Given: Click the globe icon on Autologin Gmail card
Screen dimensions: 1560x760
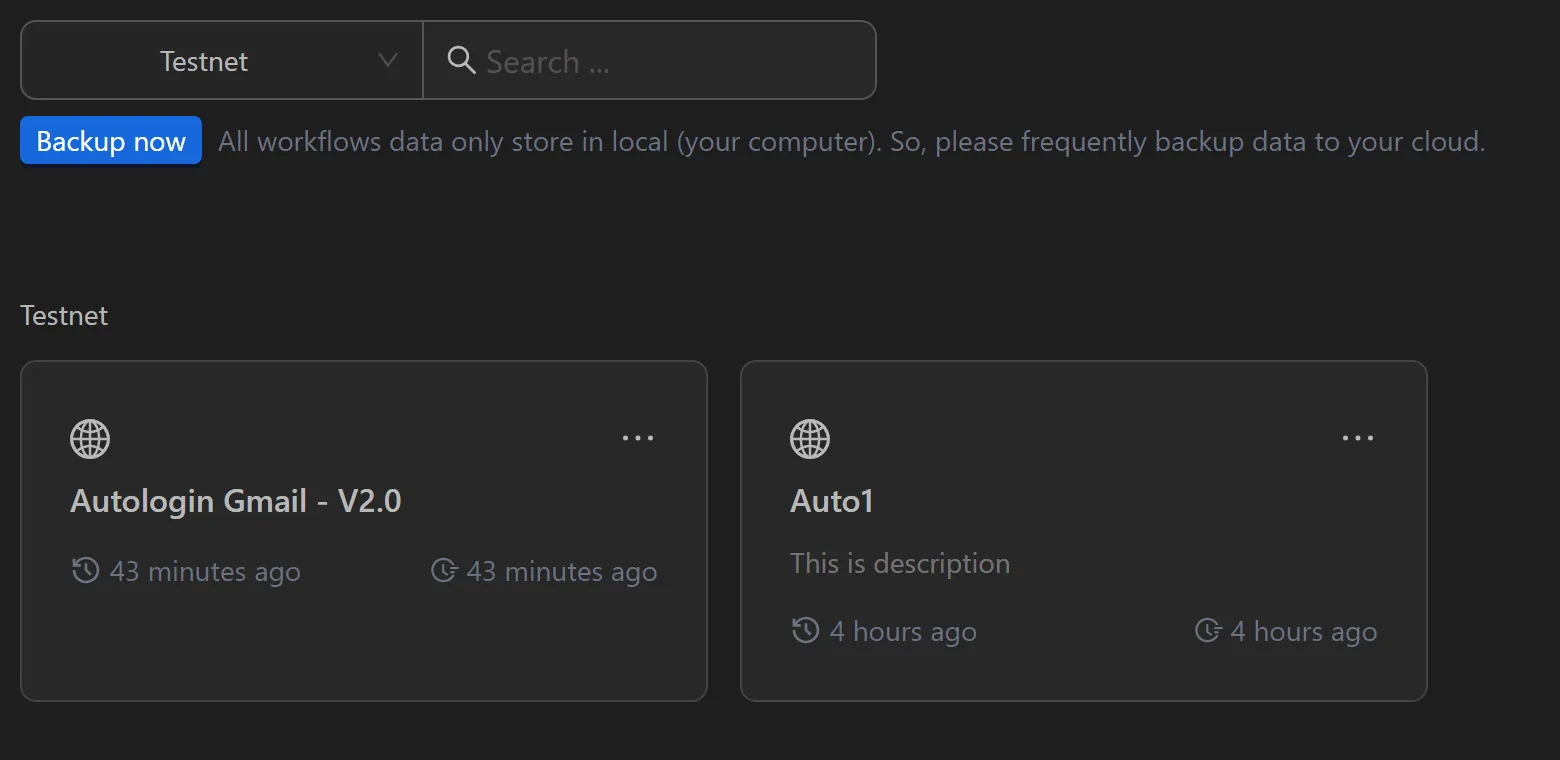Looking at the screenshot, I should click(x=90, y=438).
